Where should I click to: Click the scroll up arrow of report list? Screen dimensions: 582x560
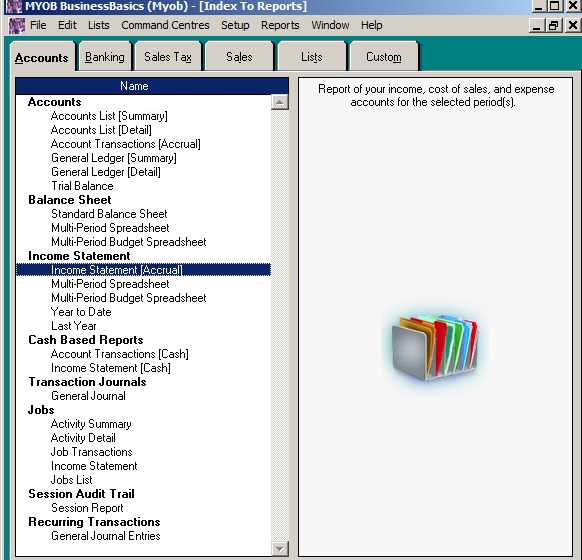pyautogui.click(x=280, y=102)
